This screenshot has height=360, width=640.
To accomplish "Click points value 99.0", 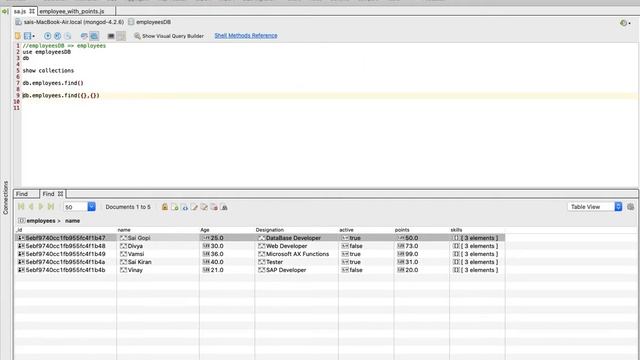I will click(x=422, y=254).
